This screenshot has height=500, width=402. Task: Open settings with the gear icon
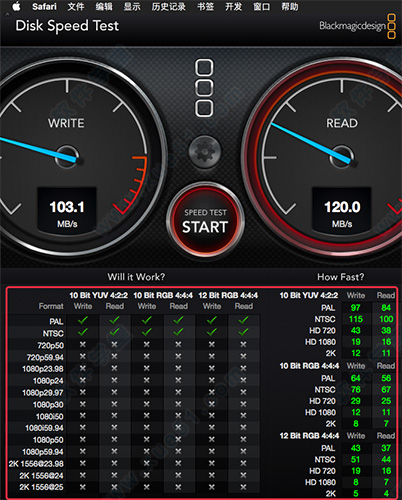click(205, 152)
